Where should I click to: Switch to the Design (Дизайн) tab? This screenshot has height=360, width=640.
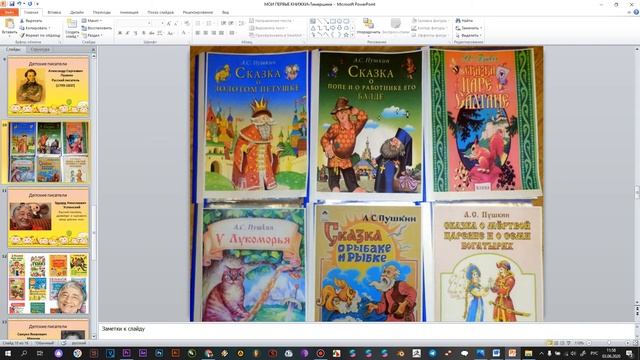tap(77, 12)
